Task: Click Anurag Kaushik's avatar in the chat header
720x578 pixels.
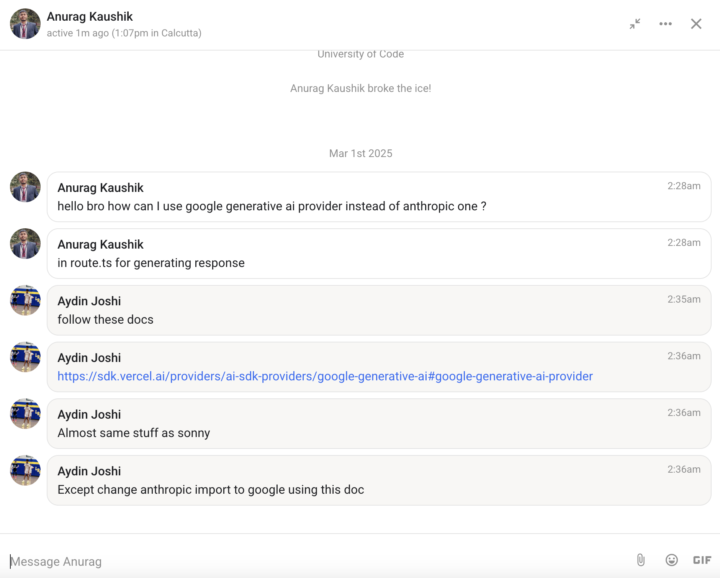Action: point(25,24)
